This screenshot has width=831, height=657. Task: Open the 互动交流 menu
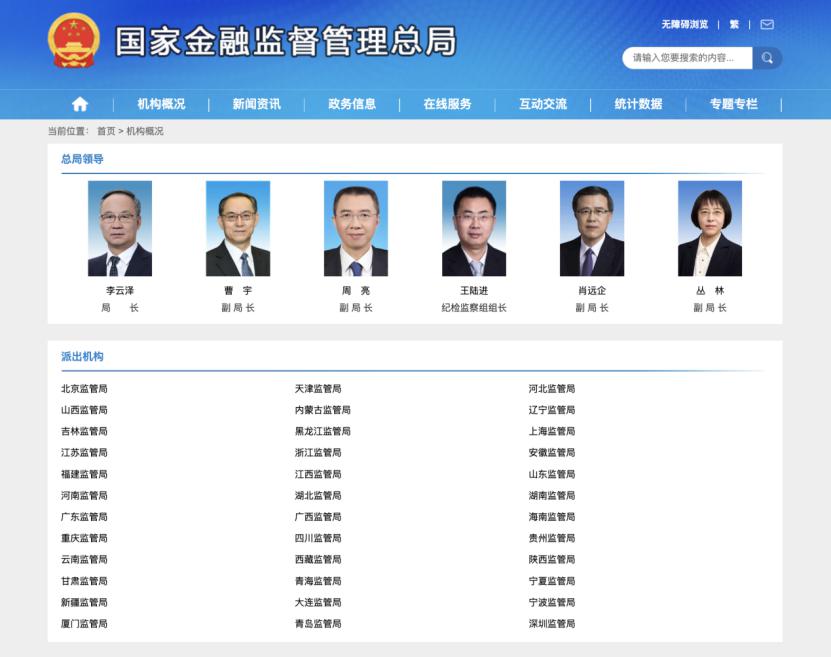[543, 104]
